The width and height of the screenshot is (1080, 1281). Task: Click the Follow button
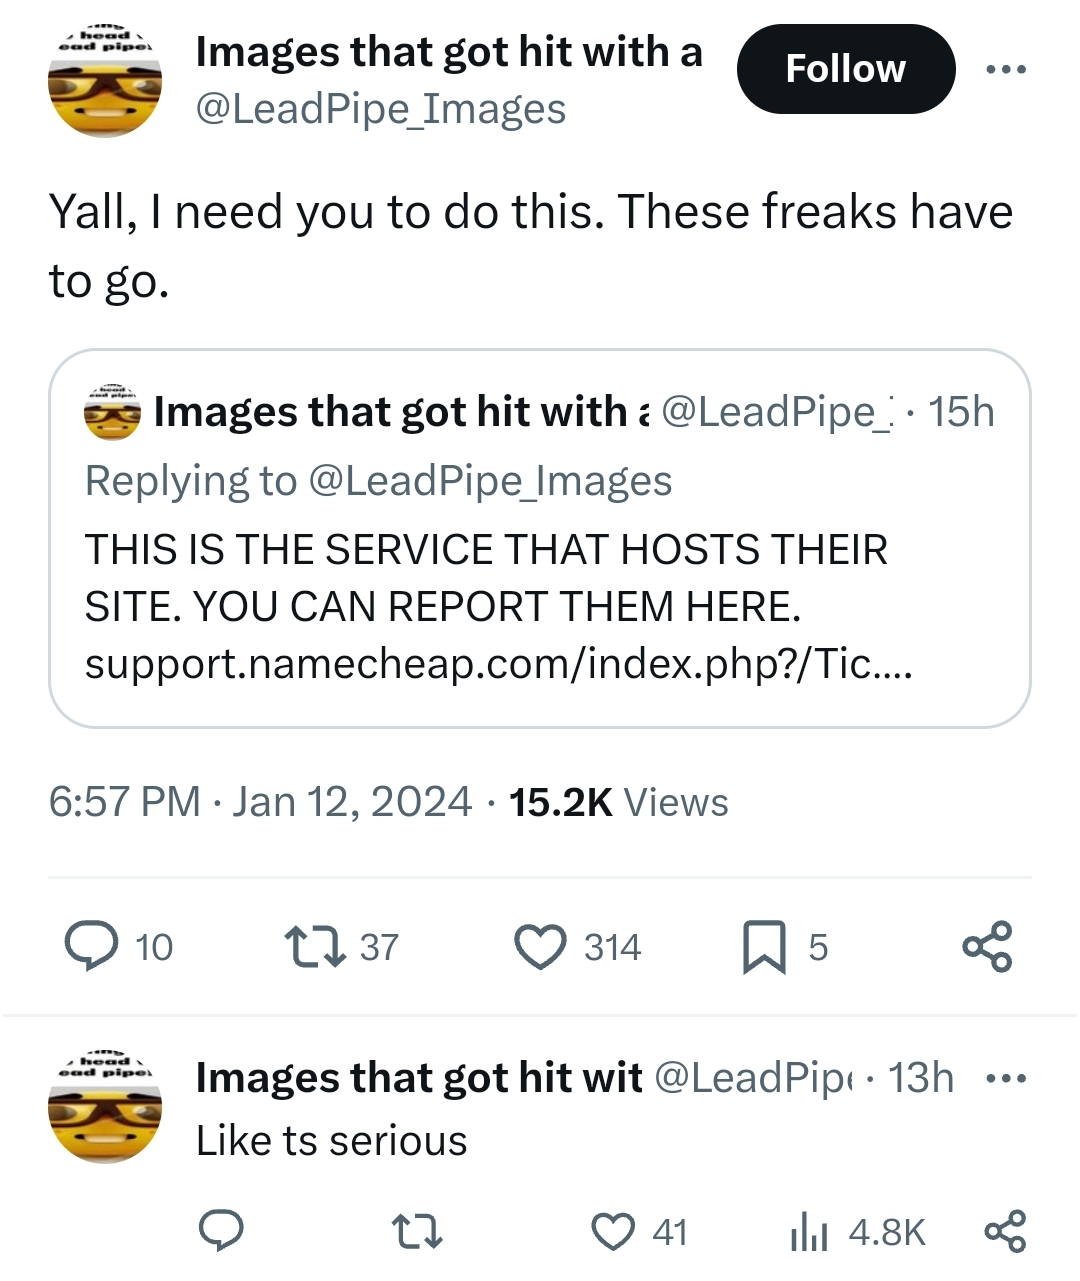(x=845, y=69)
